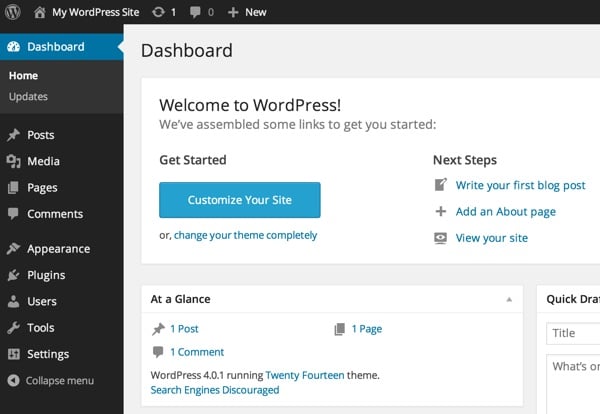
Task: Open the New content menu
Action: (247, 12)
